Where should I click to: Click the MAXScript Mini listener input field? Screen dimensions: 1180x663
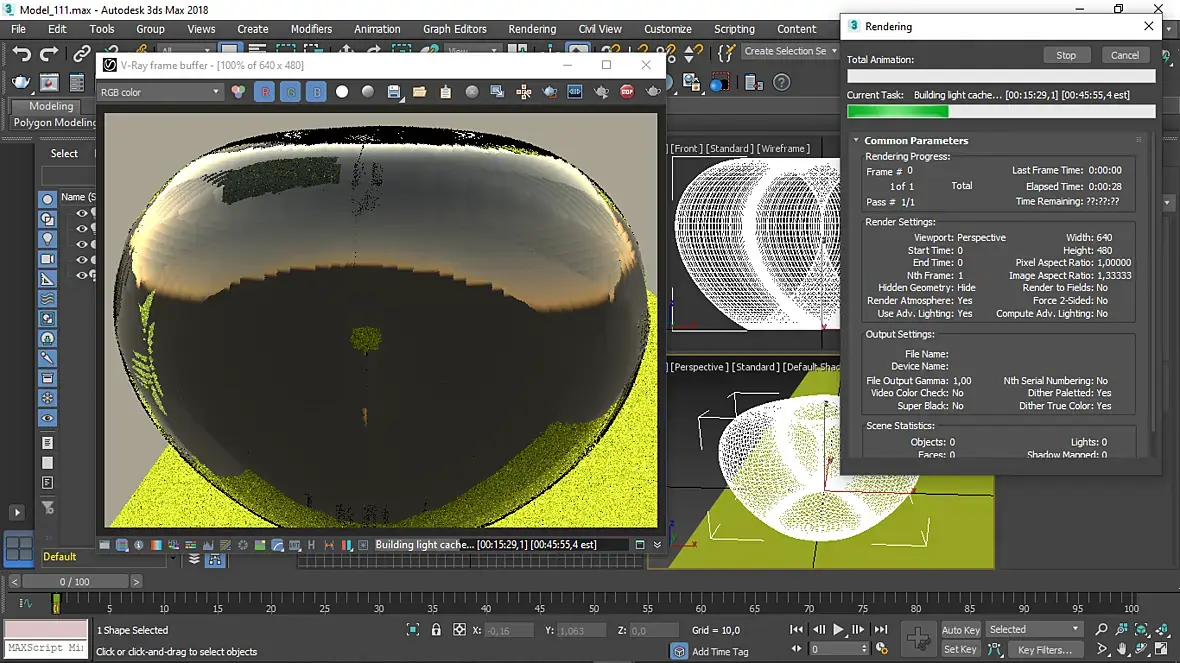tap(46, 648)
